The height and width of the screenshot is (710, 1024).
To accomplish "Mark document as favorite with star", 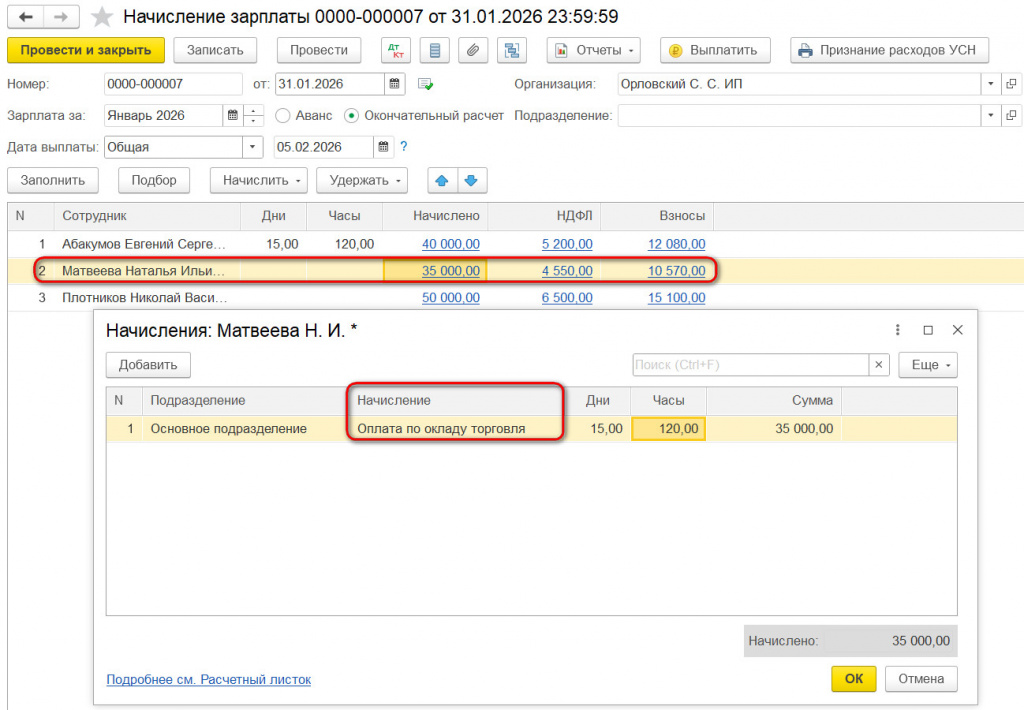I will 101,17.
